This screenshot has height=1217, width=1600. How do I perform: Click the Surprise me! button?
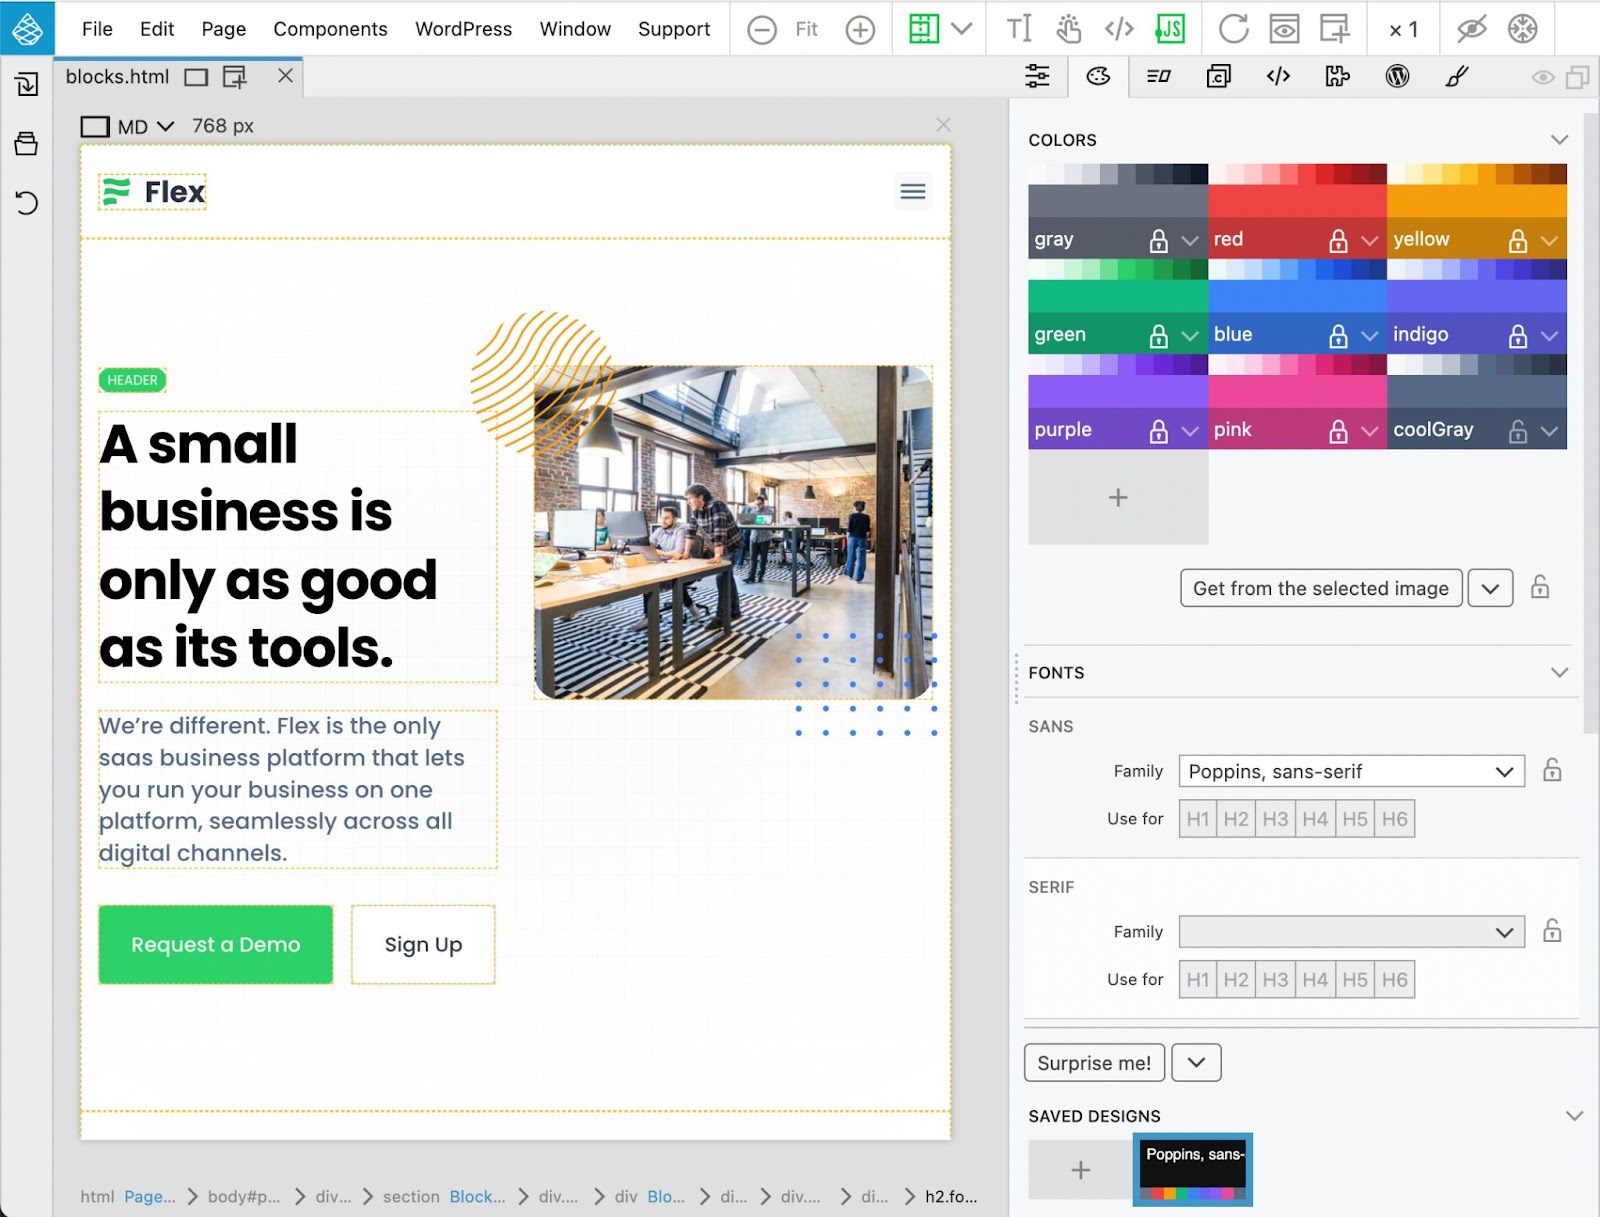1094,1062
